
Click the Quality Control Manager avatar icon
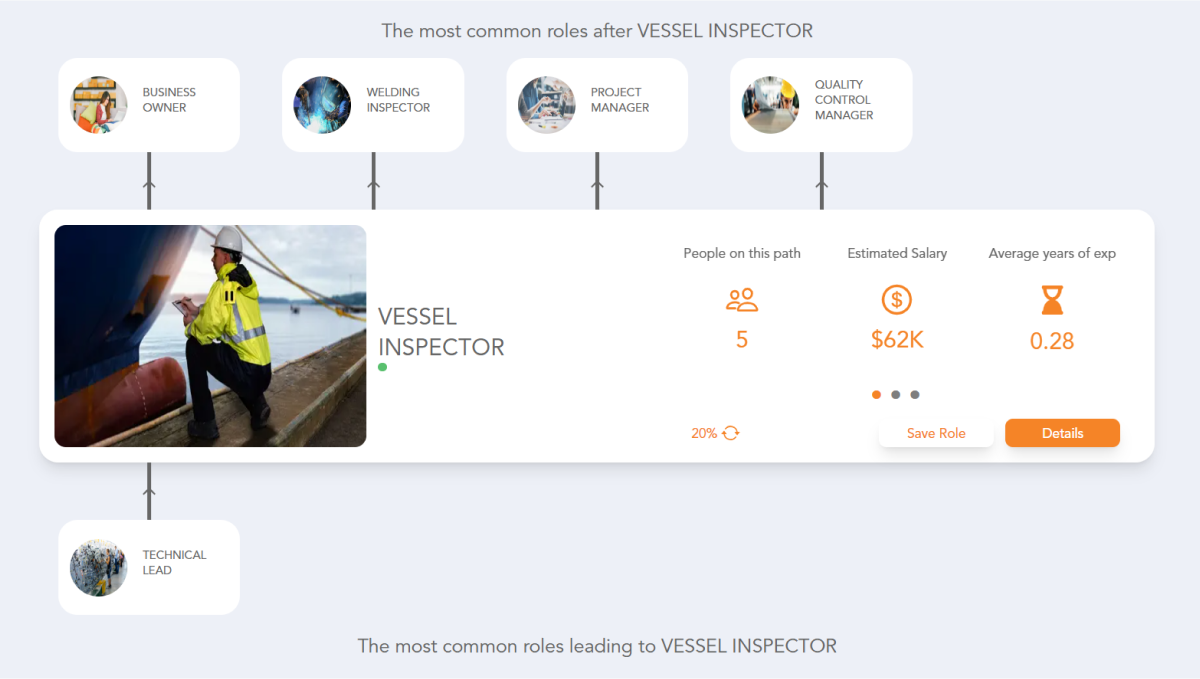[770, 104]
